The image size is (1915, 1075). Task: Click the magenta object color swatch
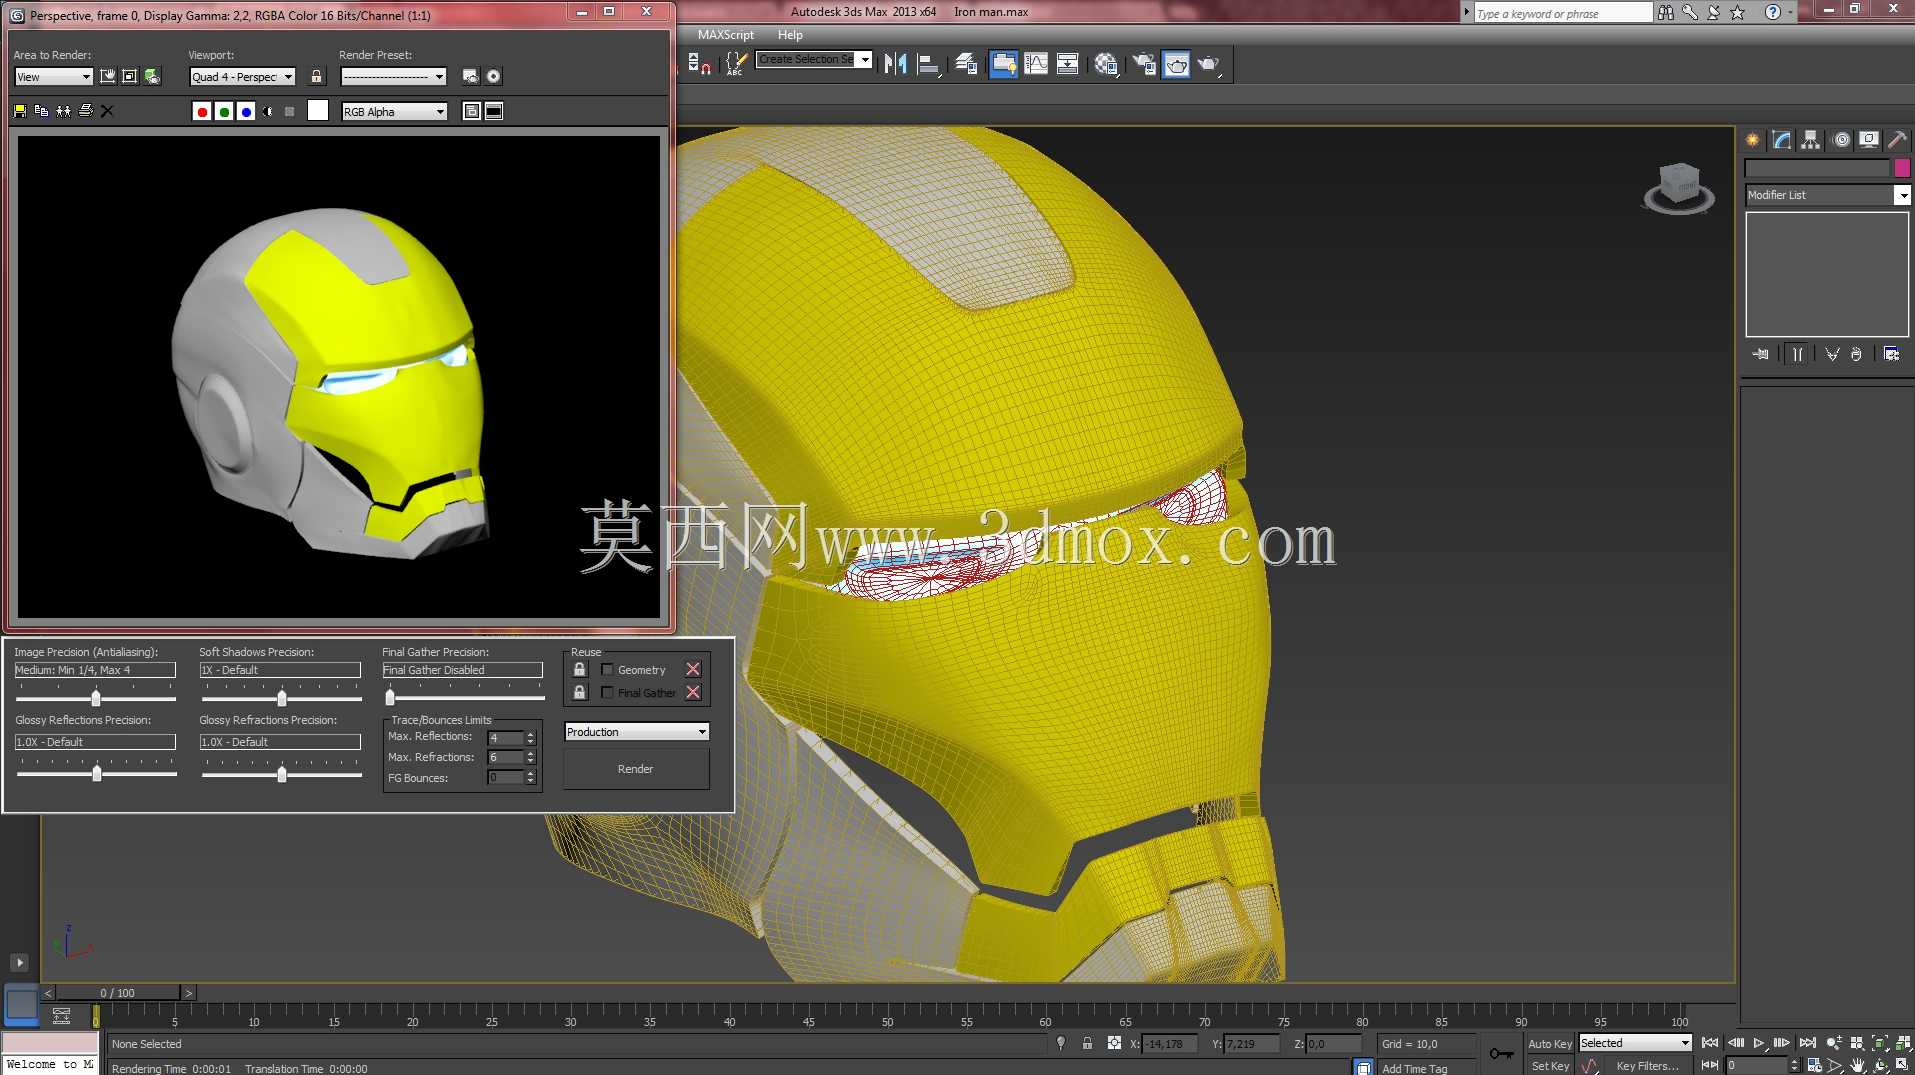click(1902, 167)
